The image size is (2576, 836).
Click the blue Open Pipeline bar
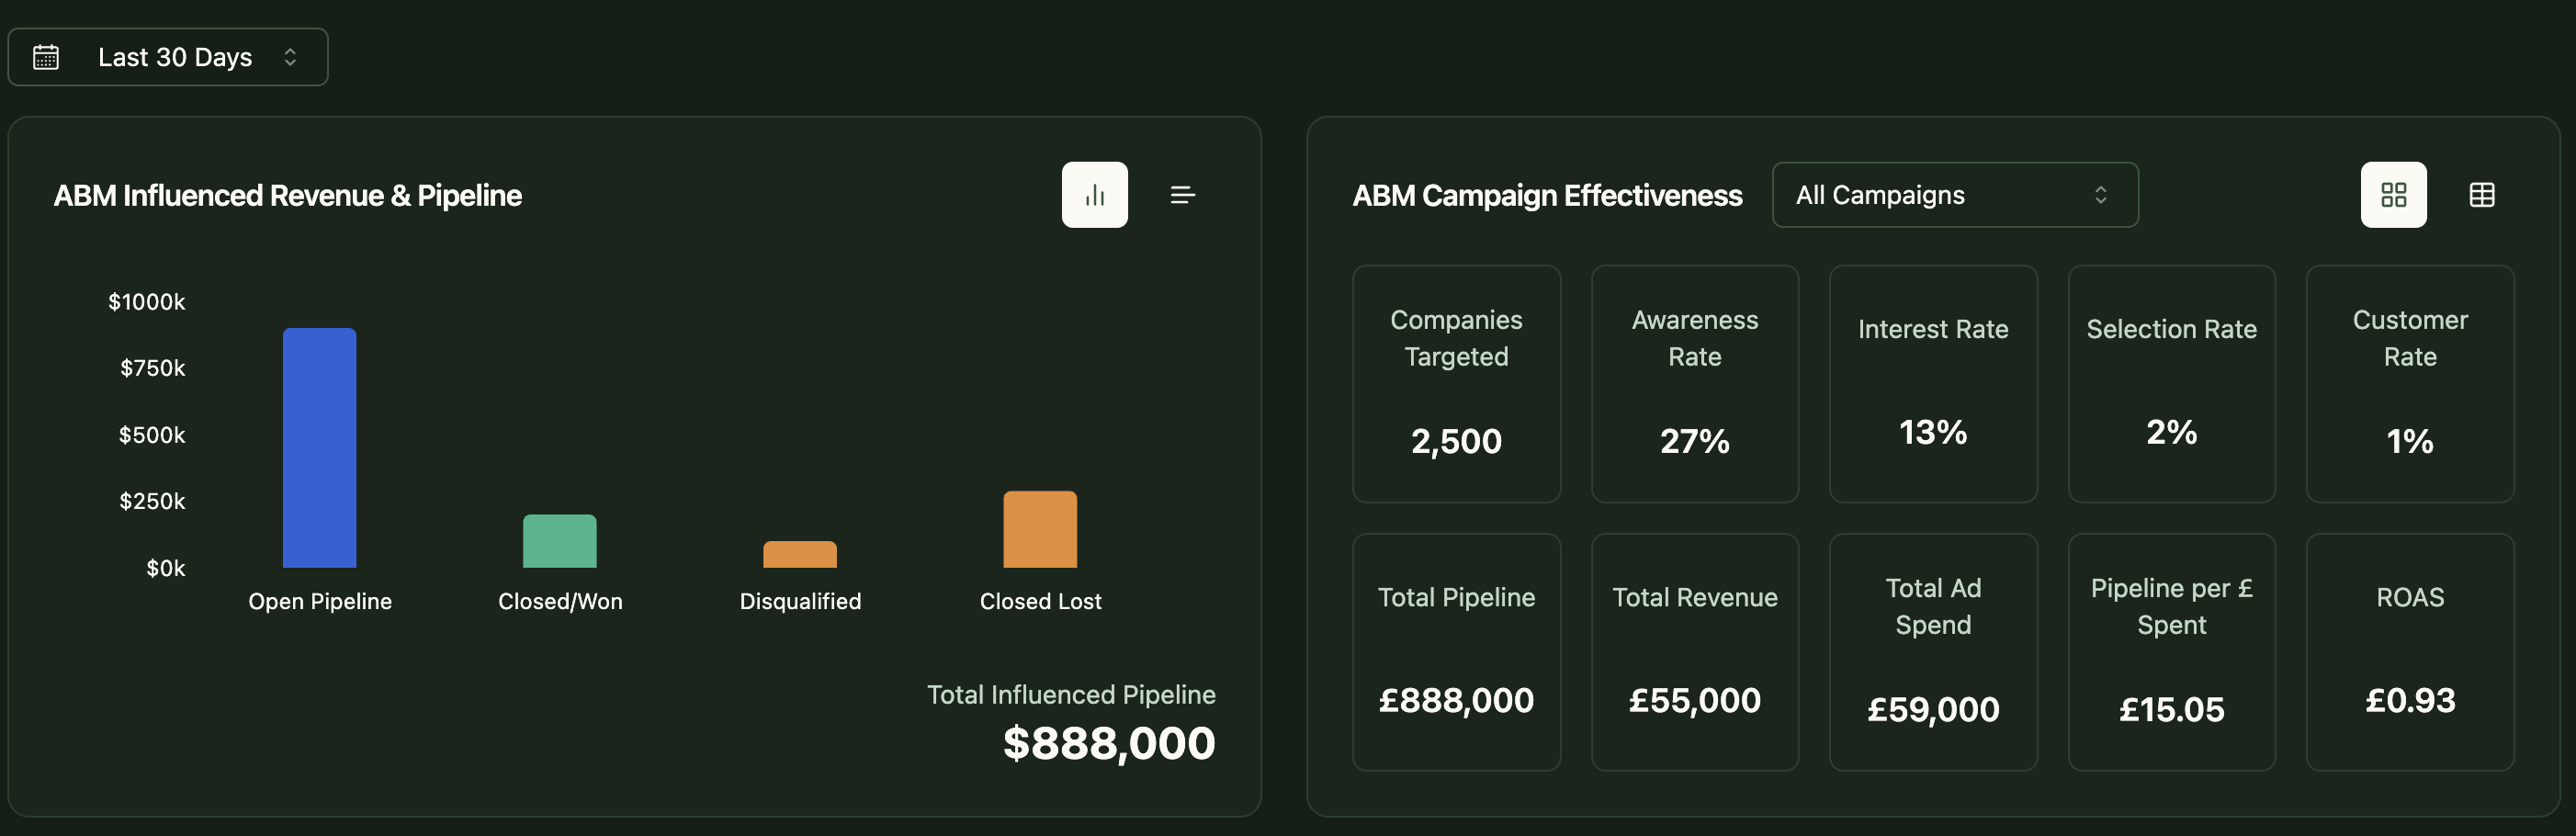click(320, 448)
